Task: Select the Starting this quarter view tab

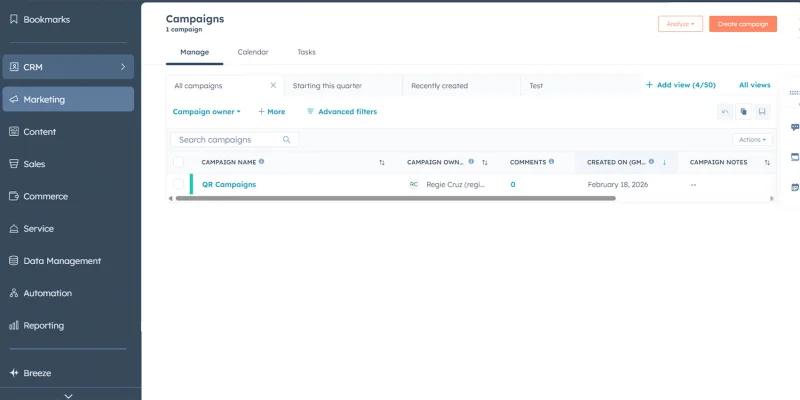Action: 327,86
